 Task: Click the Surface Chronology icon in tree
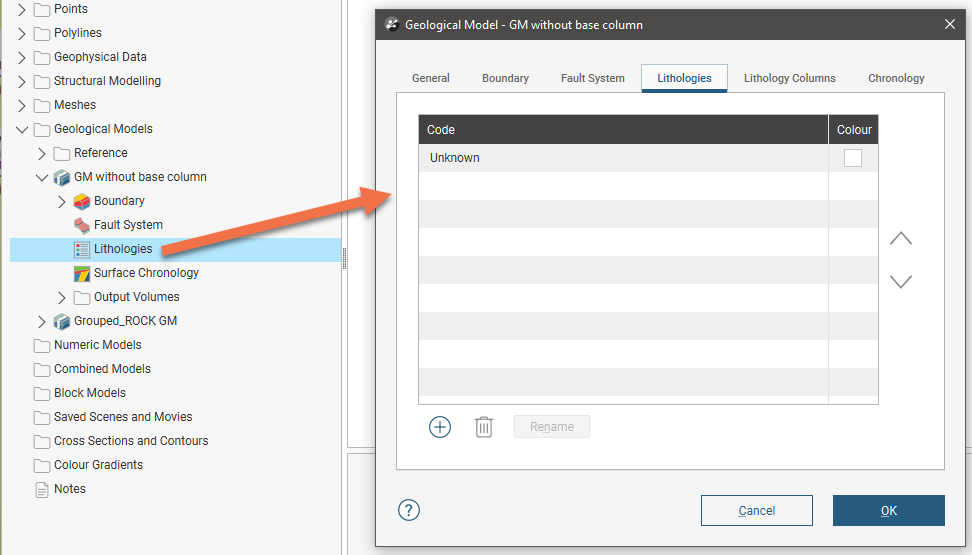coord(82,273)
